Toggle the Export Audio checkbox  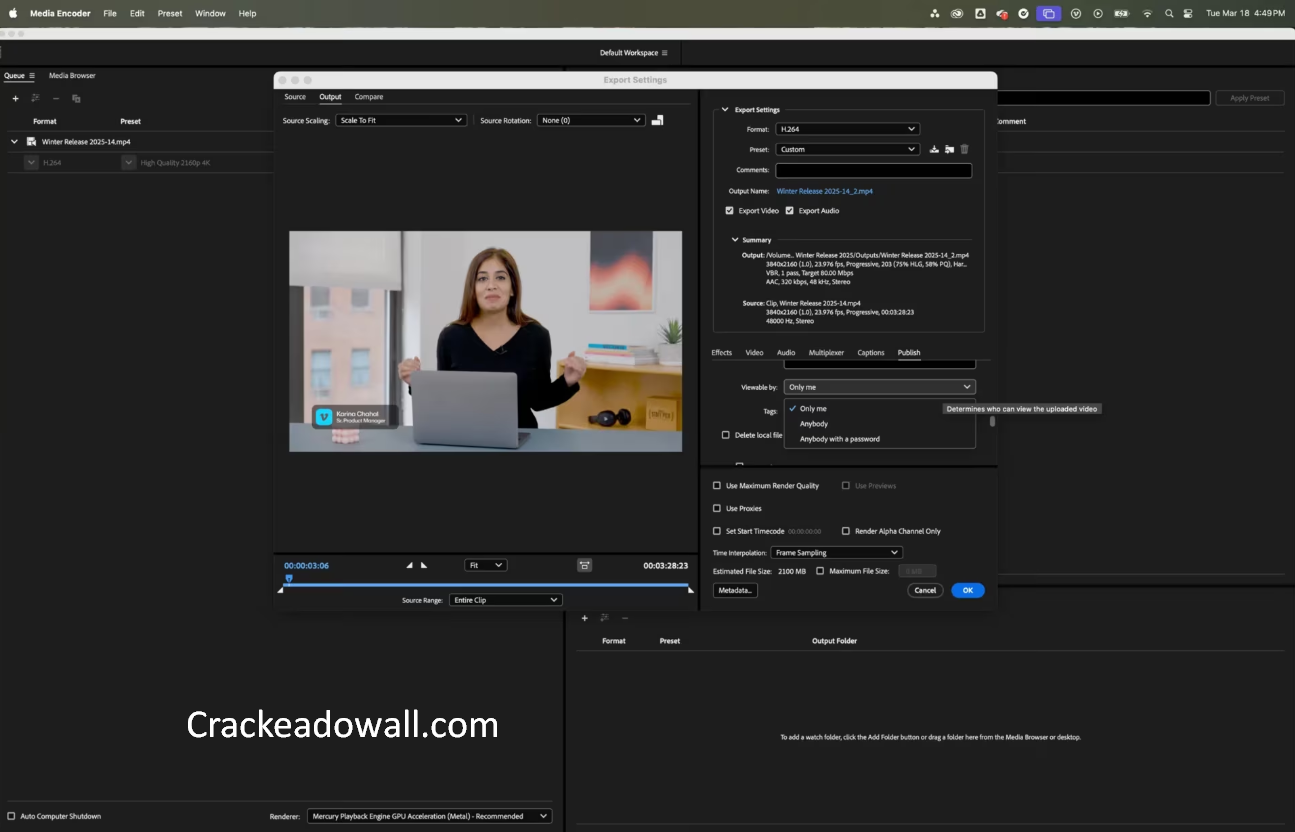790,211
